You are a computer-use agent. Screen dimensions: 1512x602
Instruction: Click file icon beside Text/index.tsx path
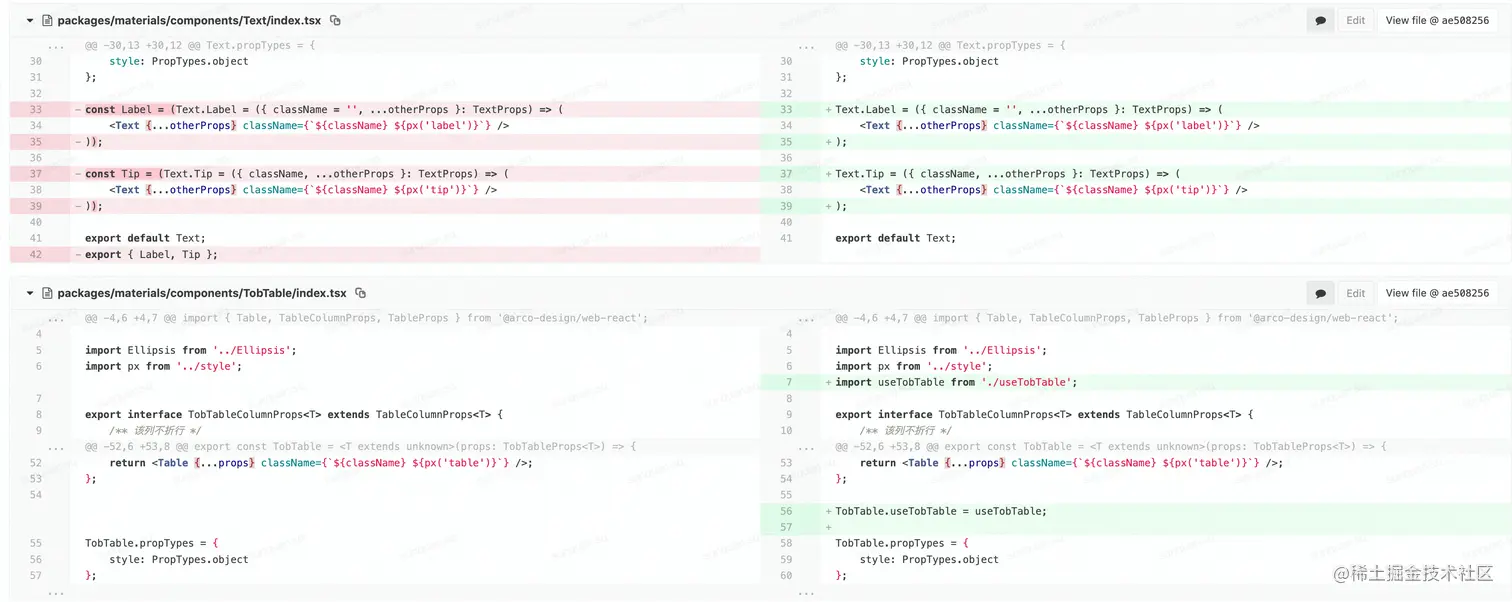(47, 20)
